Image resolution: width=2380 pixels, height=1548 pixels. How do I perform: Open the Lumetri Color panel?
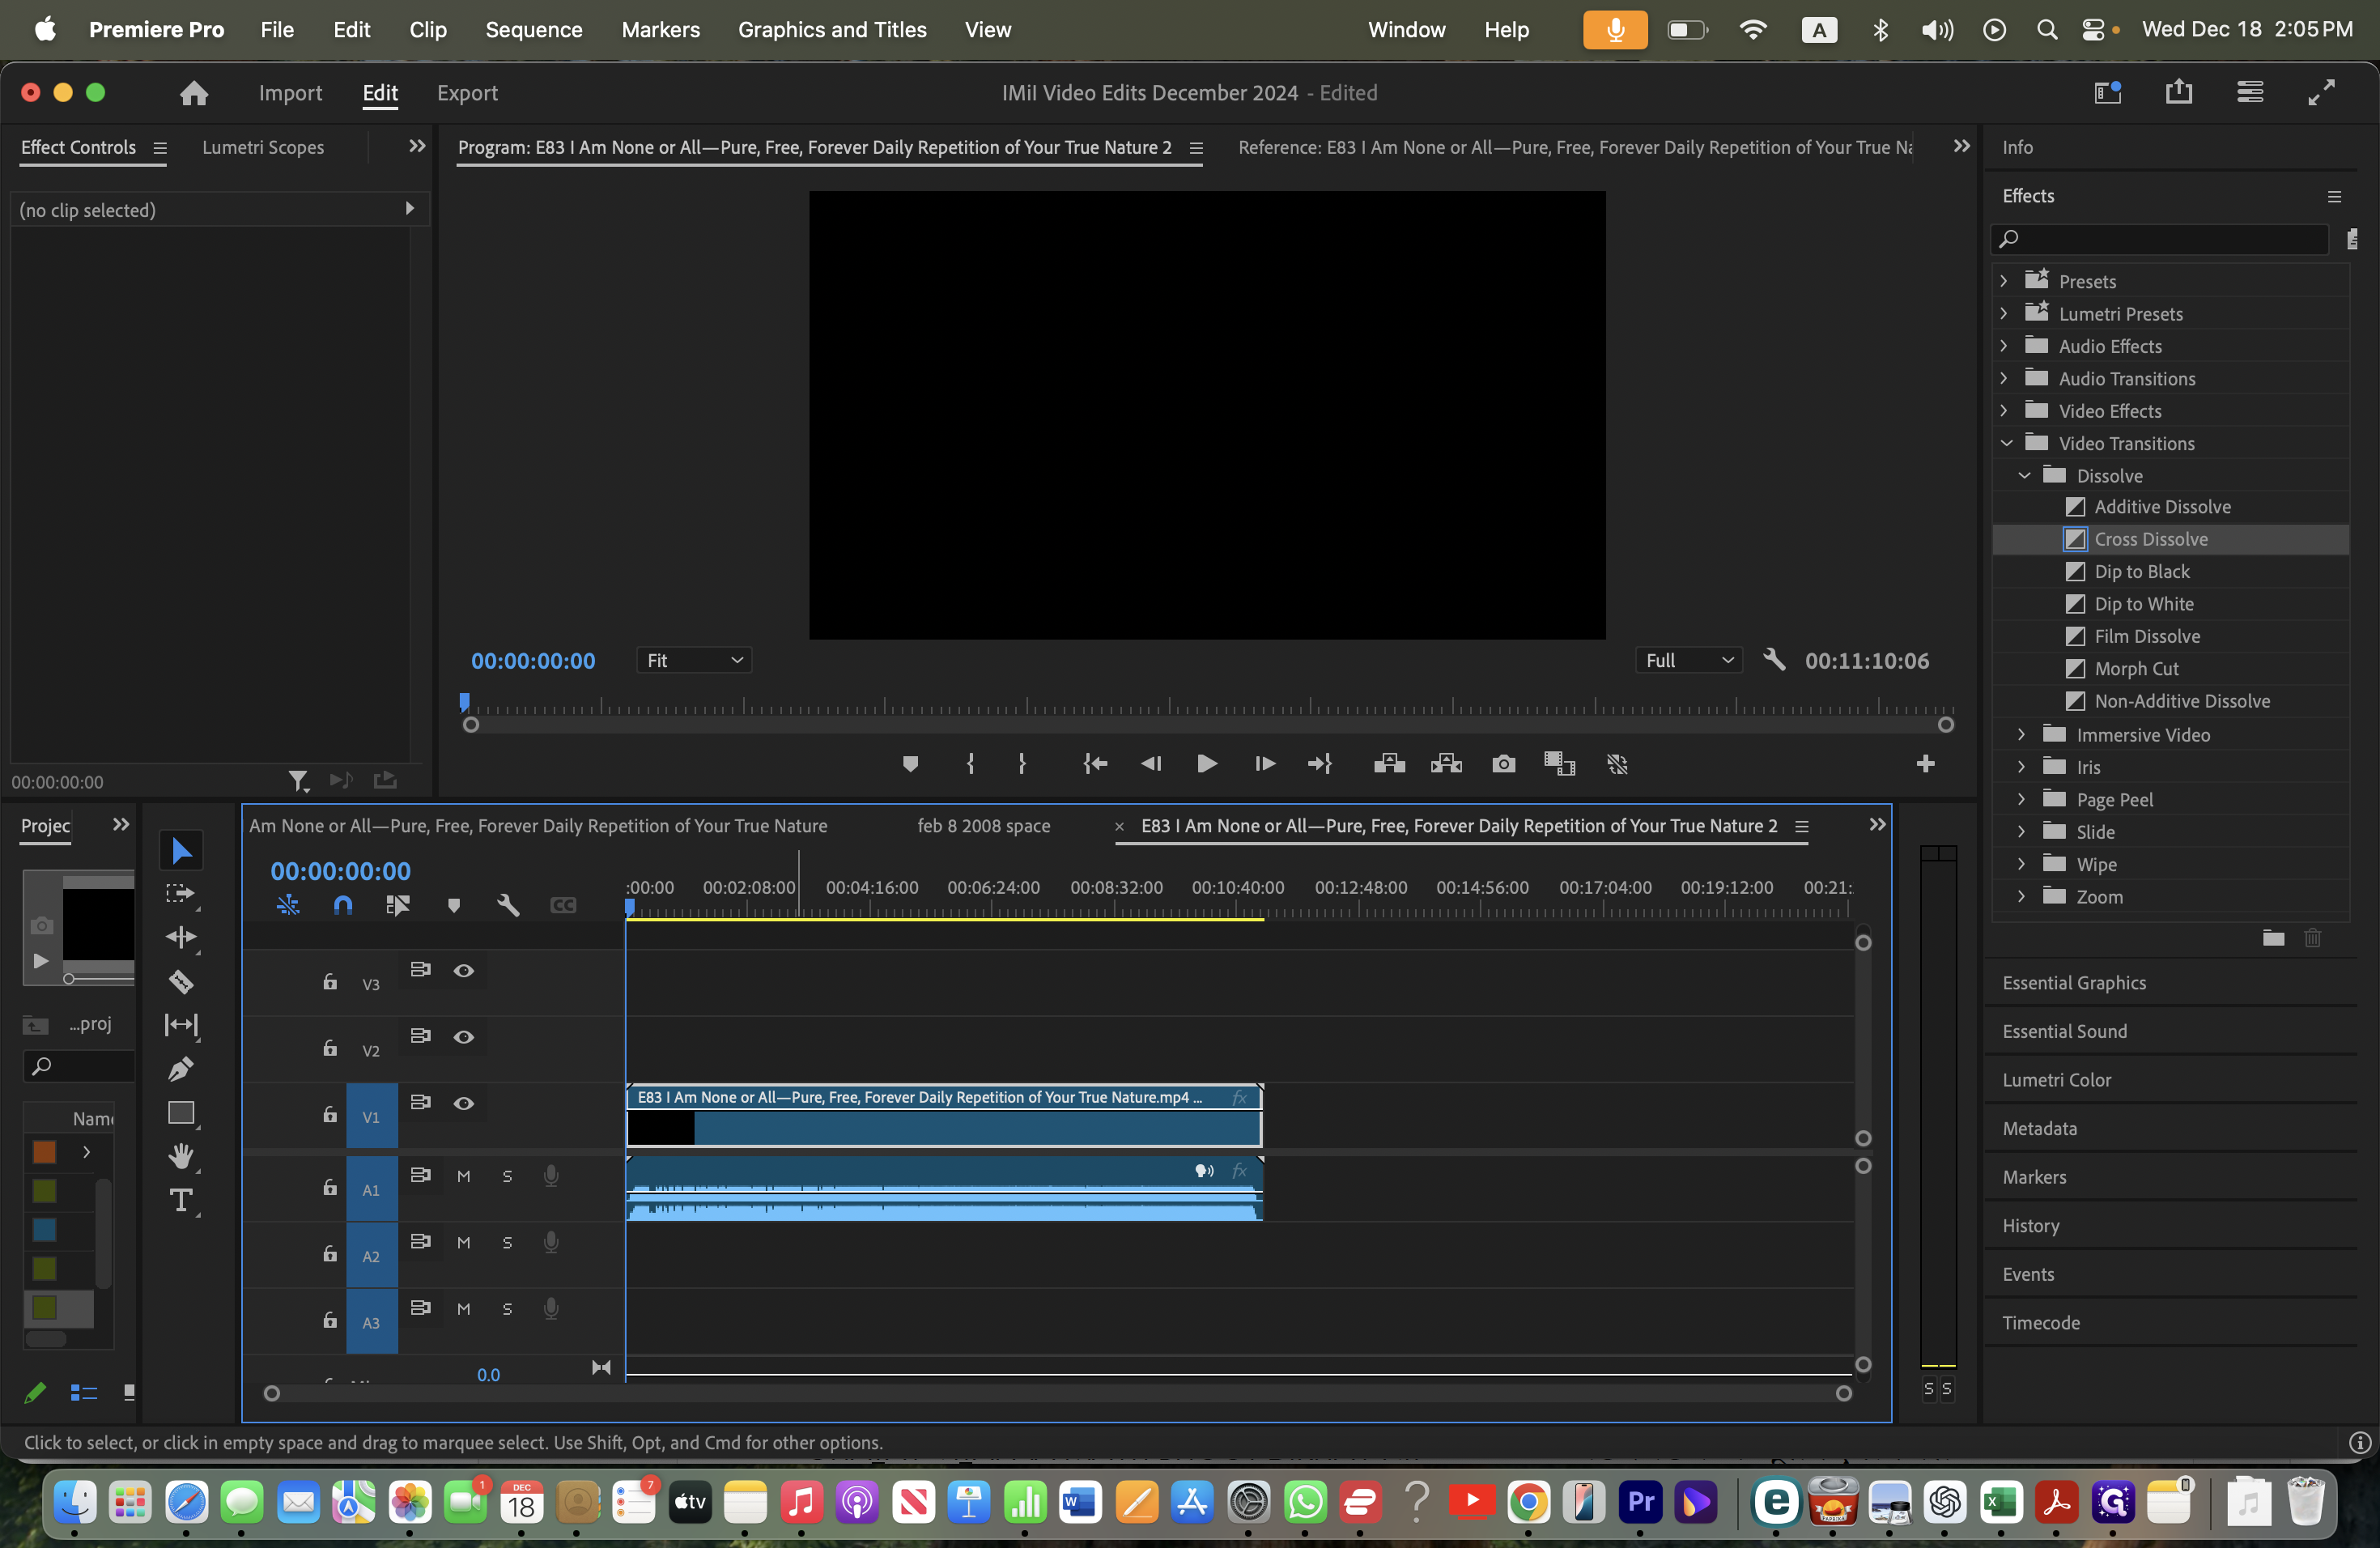pos(2057,1080)
